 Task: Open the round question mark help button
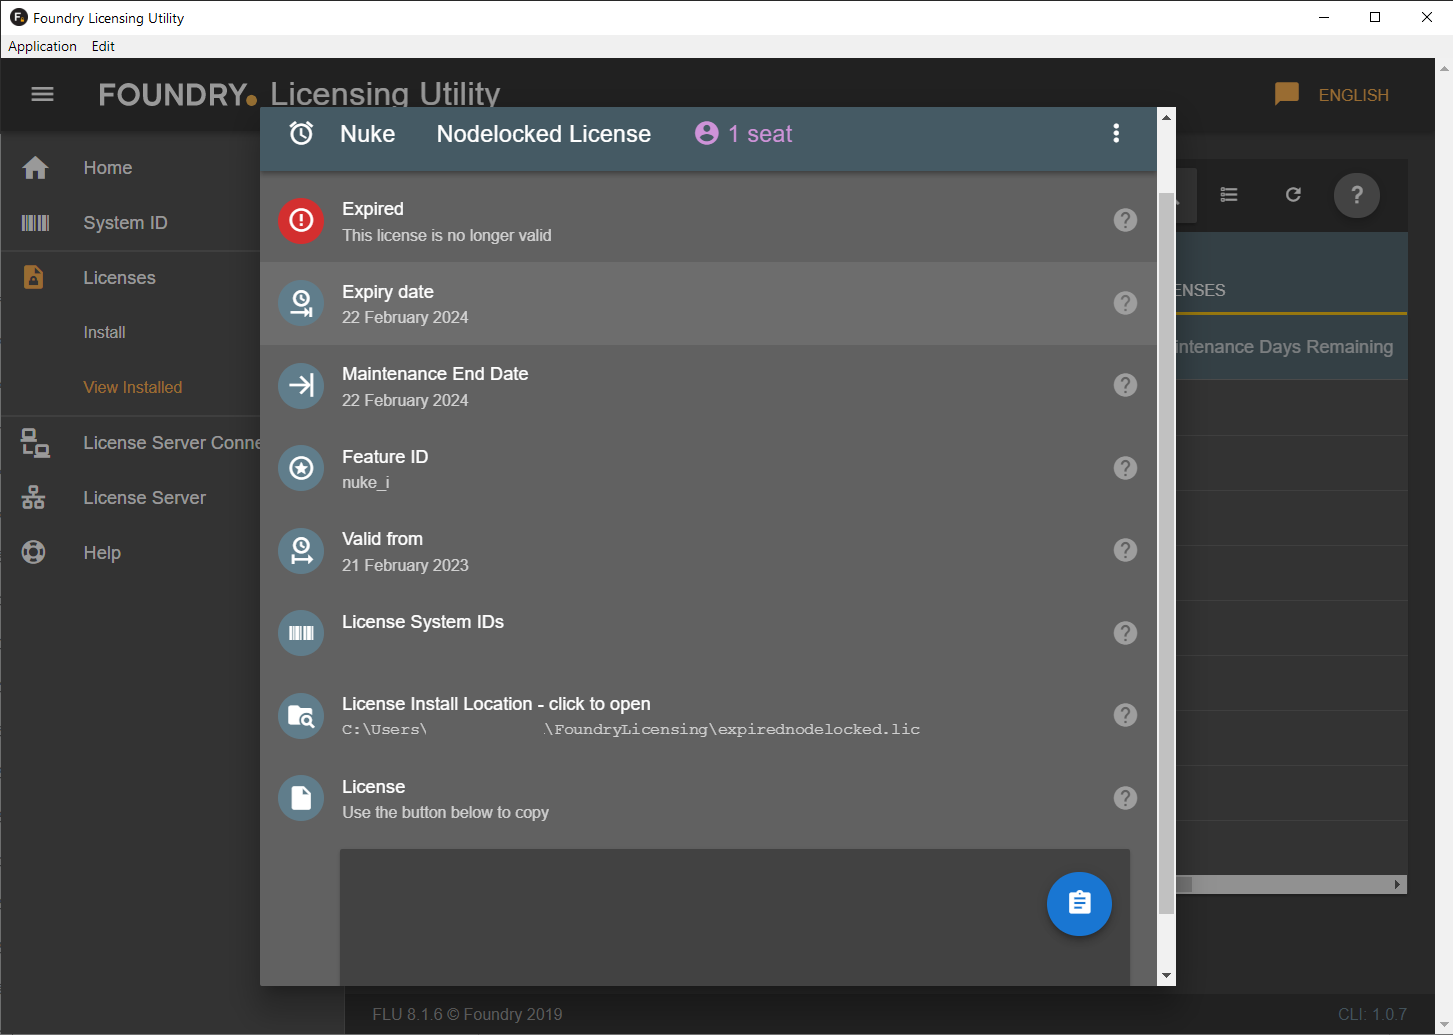point(1356,195)
